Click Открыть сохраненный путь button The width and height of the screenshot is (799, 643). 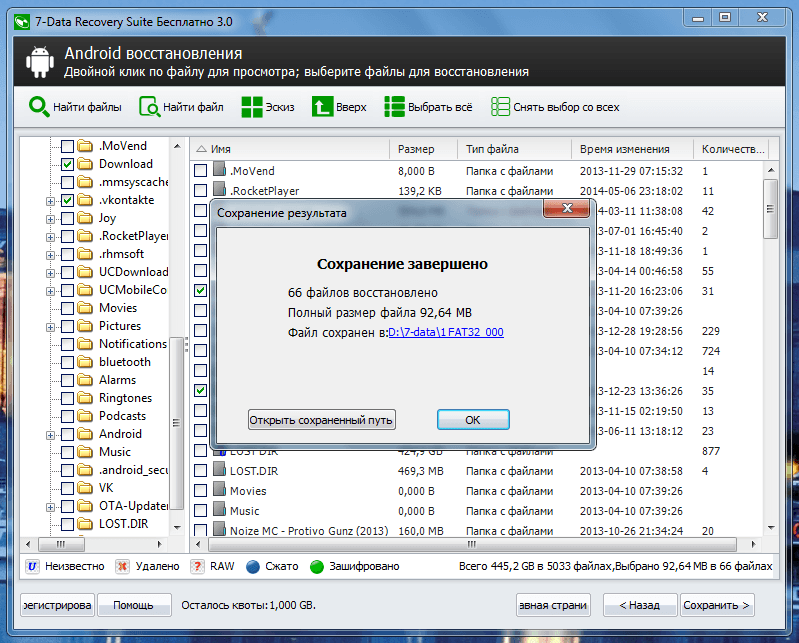tap(322, 420)
